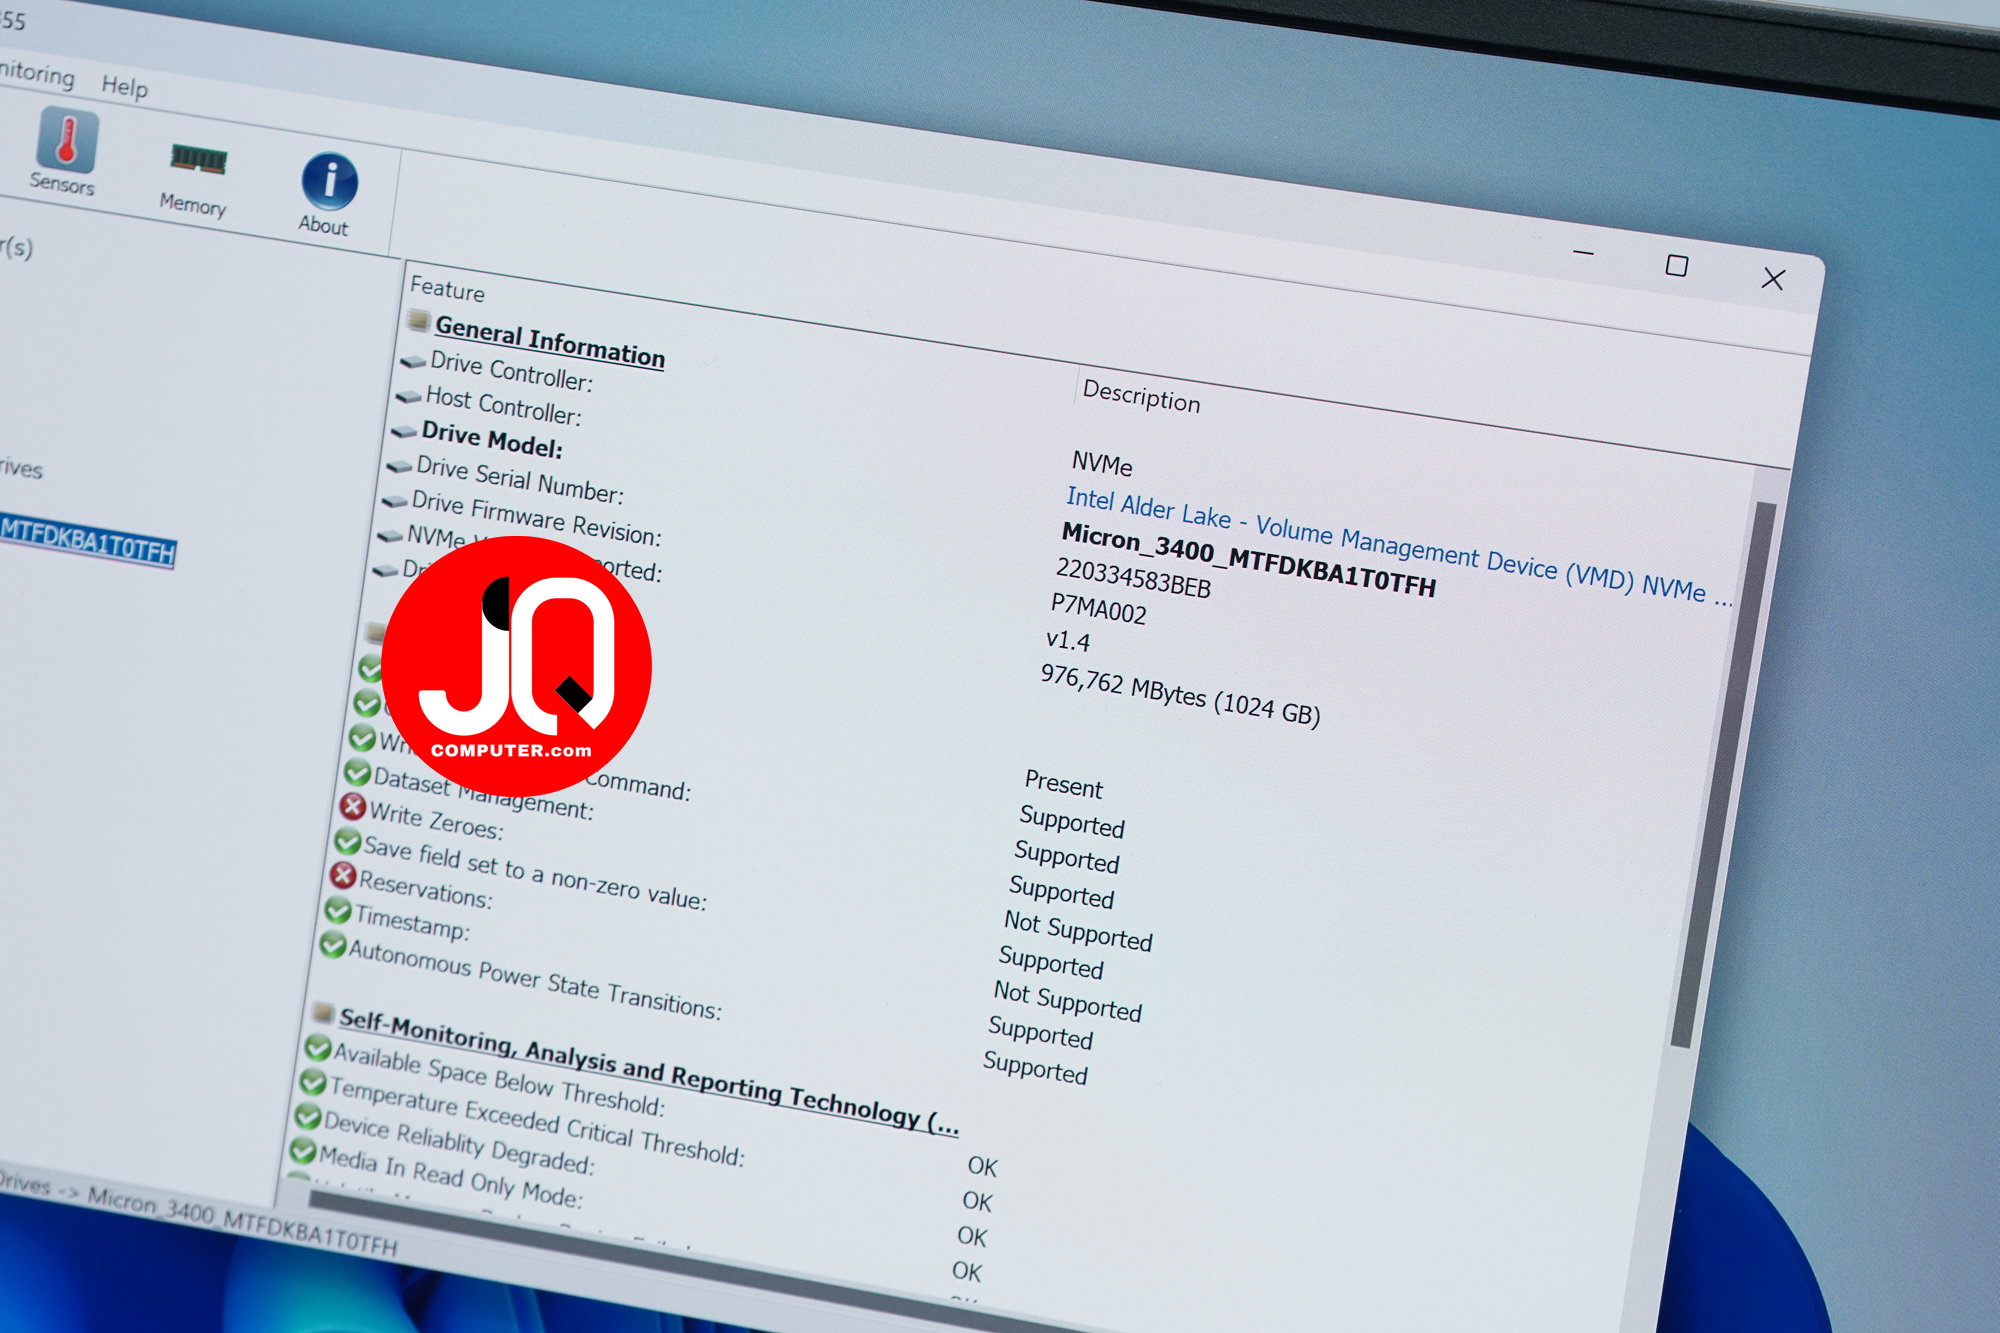This screenshot has height=1333, width=2000.
Task: Click the Temperature Exceeded Critical icon
Action: pos(313,1082)
